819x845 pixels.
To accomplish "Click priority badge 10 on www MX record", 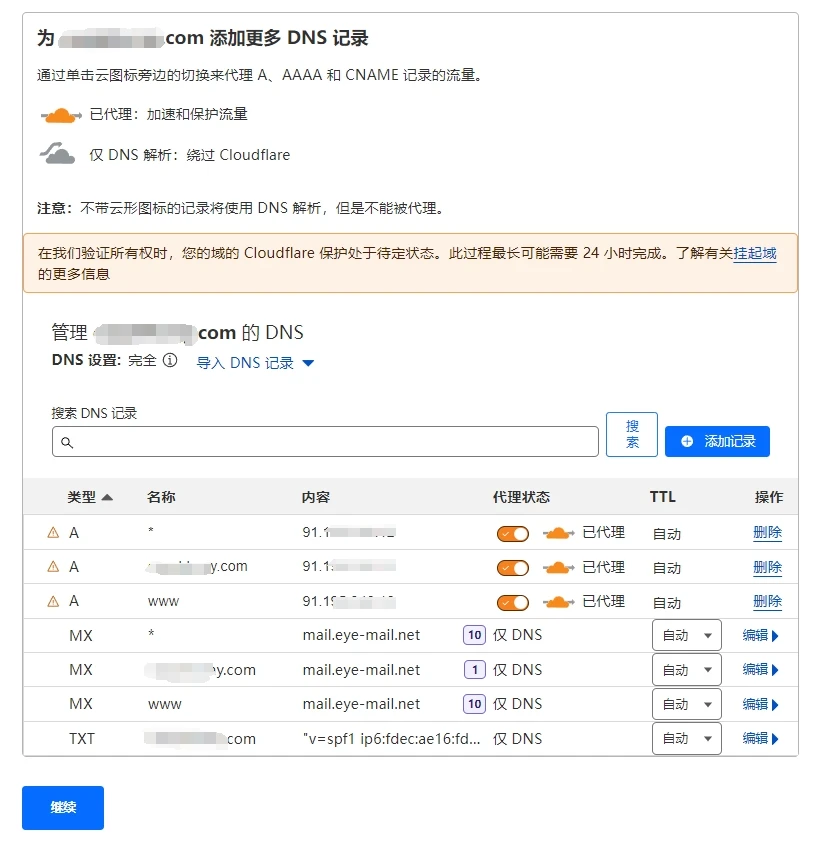I will click(474, 704).
